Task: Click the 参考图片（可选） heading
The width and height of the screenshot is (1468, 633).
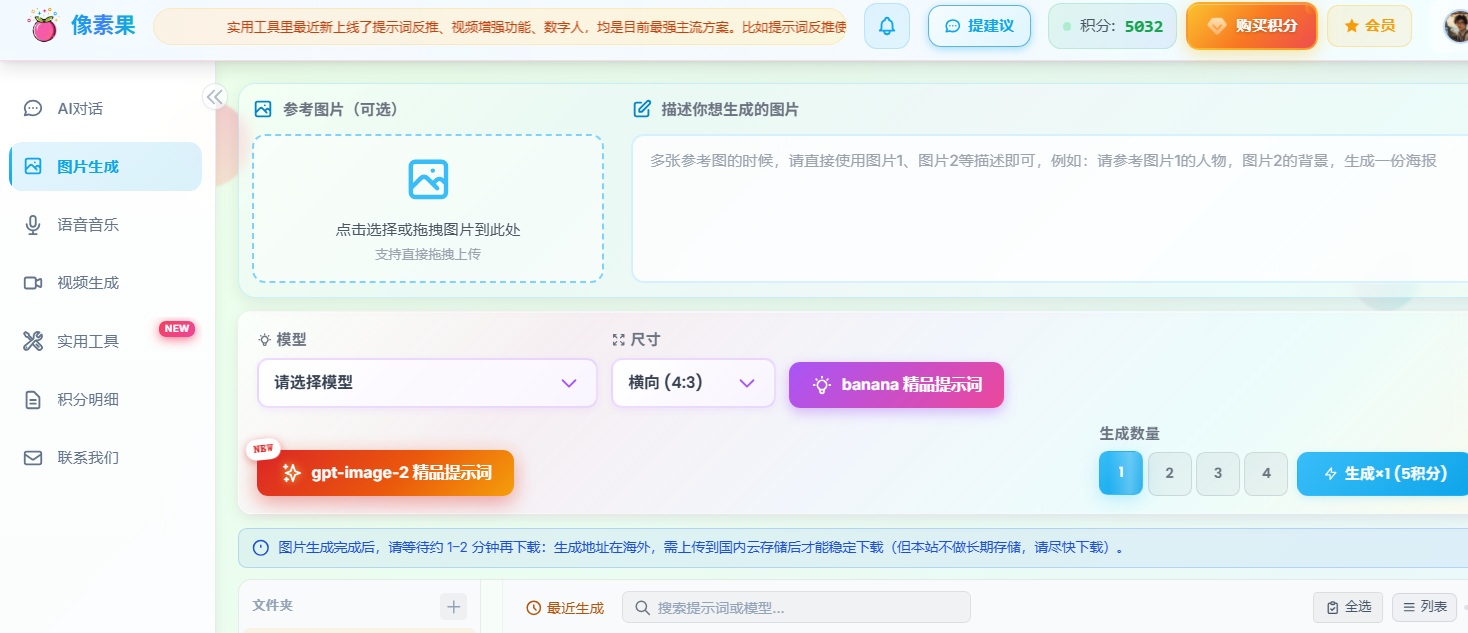Action: [340, 109]
